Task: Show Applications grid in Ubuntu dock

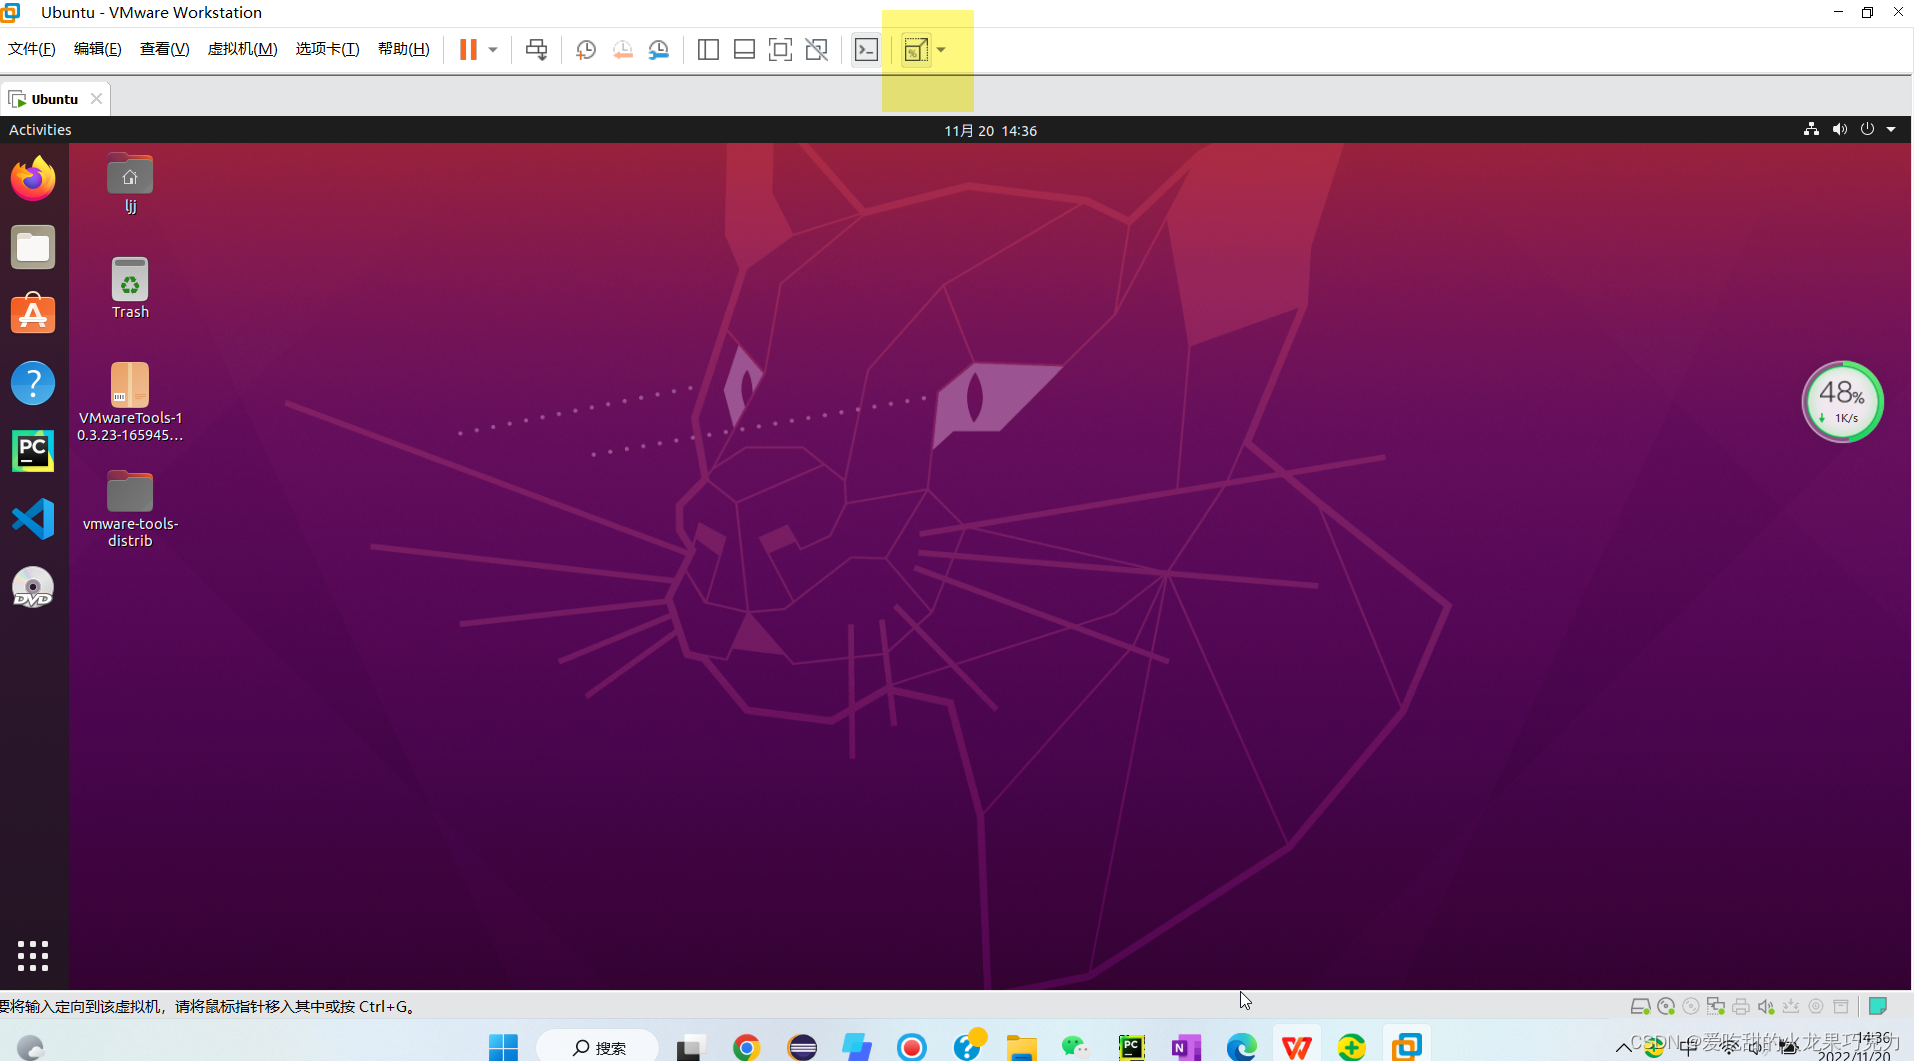Action: 33,956
